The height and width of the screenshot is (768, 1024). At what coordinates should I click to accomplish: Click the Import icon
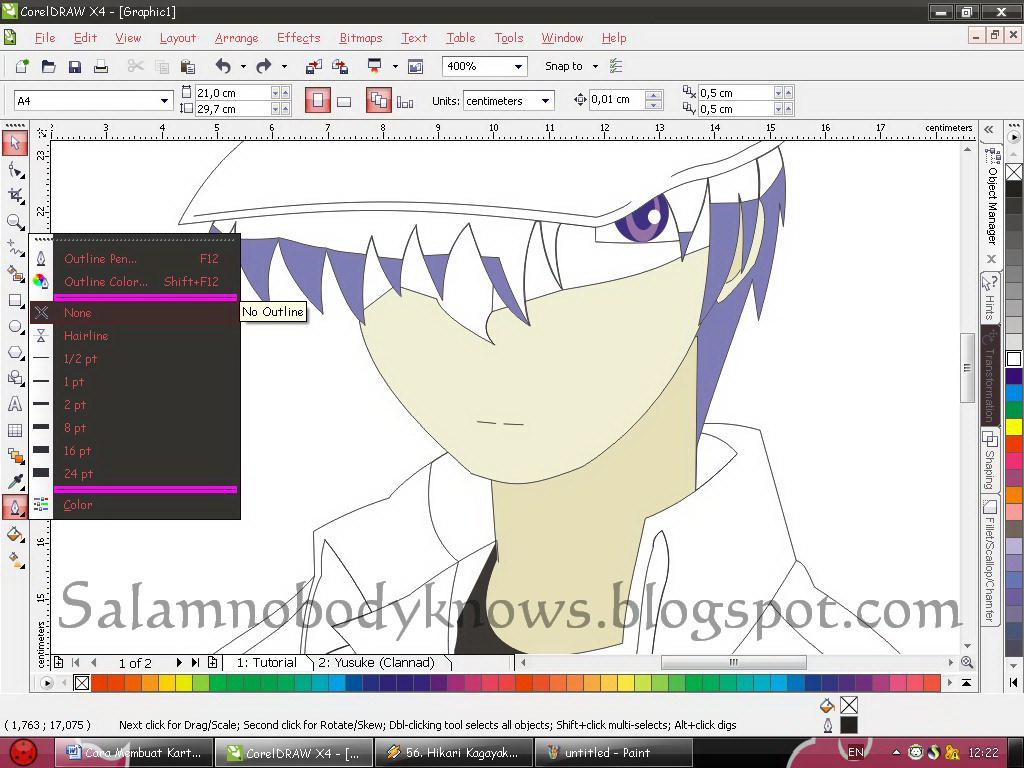coord(313,66)
